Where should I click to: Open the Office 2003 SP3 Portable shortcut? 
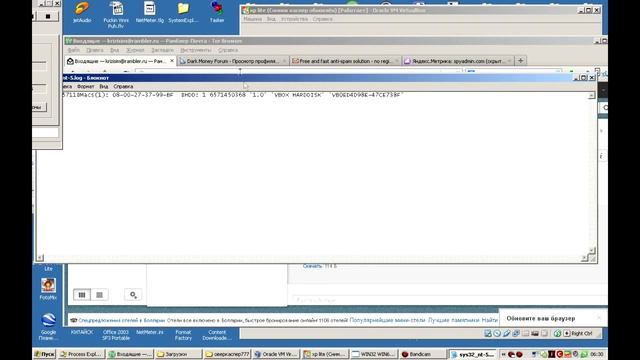click(116, 335)
